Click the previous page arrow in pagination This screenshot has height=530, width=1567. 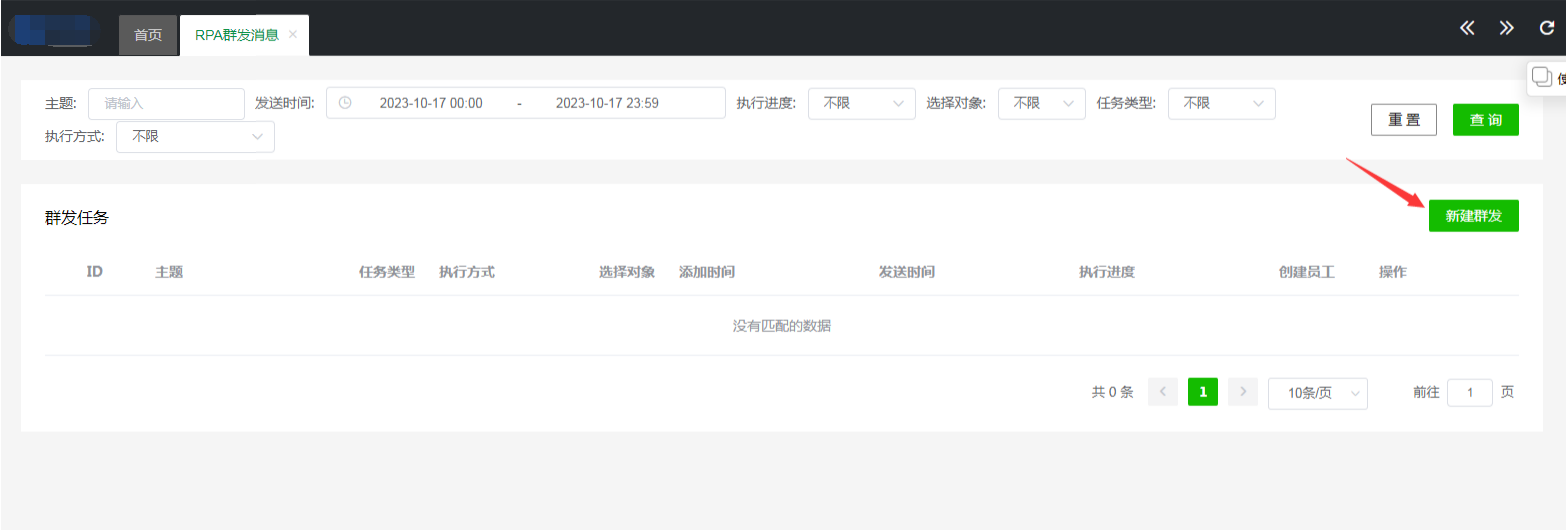click(1162, 392)
